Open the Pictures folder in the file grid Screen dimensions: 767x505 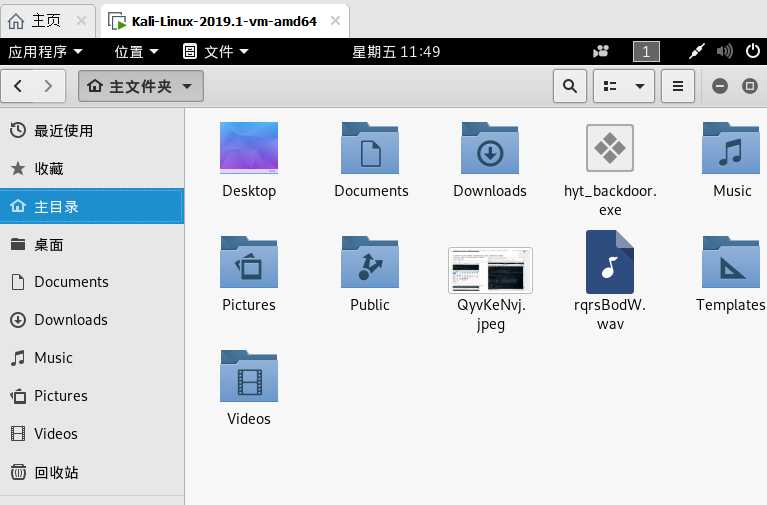point(249,262)
